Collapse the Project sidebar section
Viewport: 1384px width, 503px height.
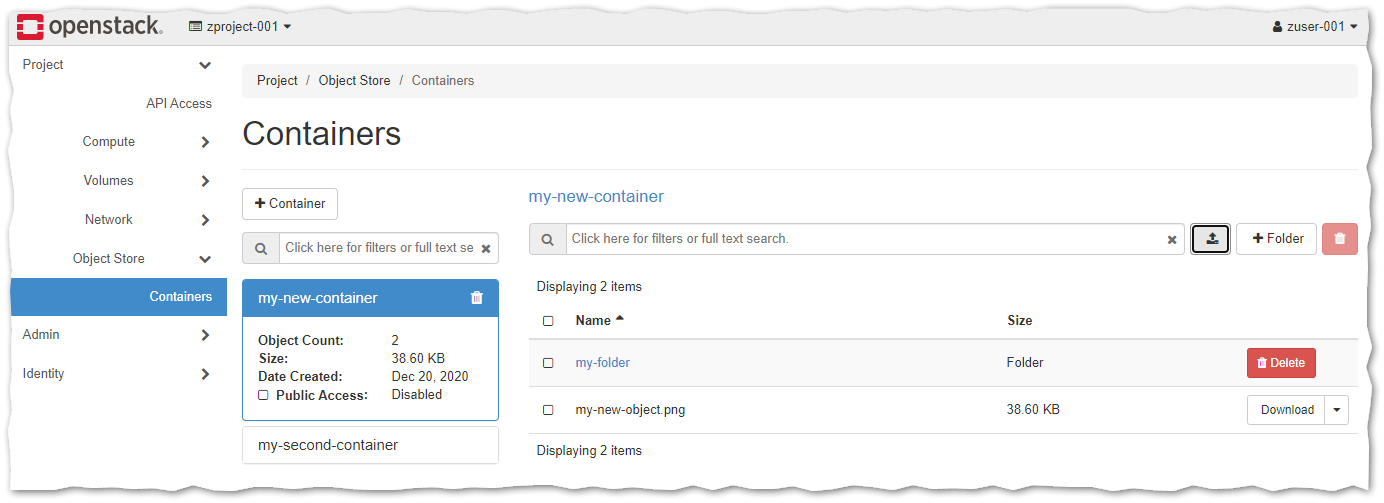tap(119, 65)
